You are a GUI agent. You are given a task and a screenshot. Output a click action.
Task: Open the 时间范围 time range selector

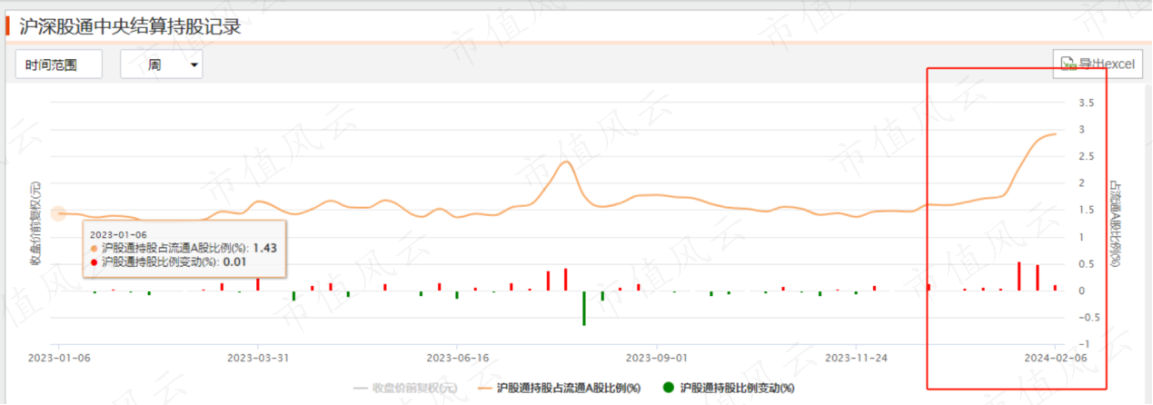(x=59, y=65)
